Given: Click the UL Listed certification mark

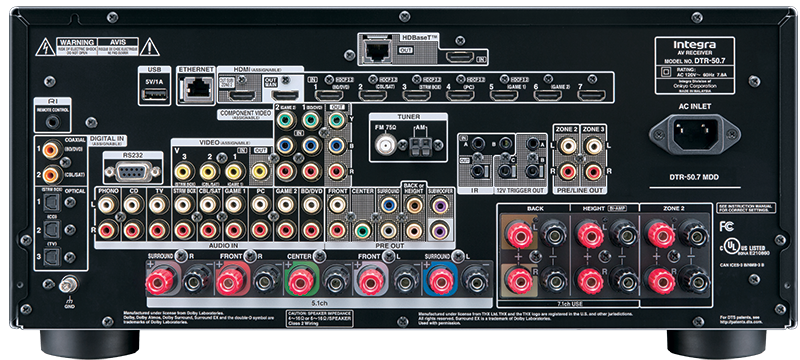Looking at the screenshot, I should click(x=731, y=247).
